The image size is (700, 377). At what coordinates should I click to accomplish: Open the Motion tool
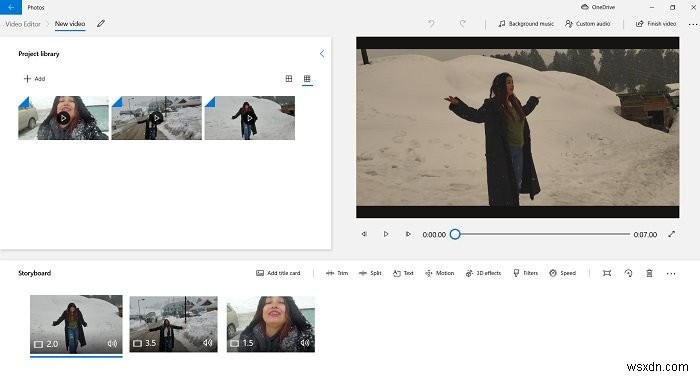(440, 273)
